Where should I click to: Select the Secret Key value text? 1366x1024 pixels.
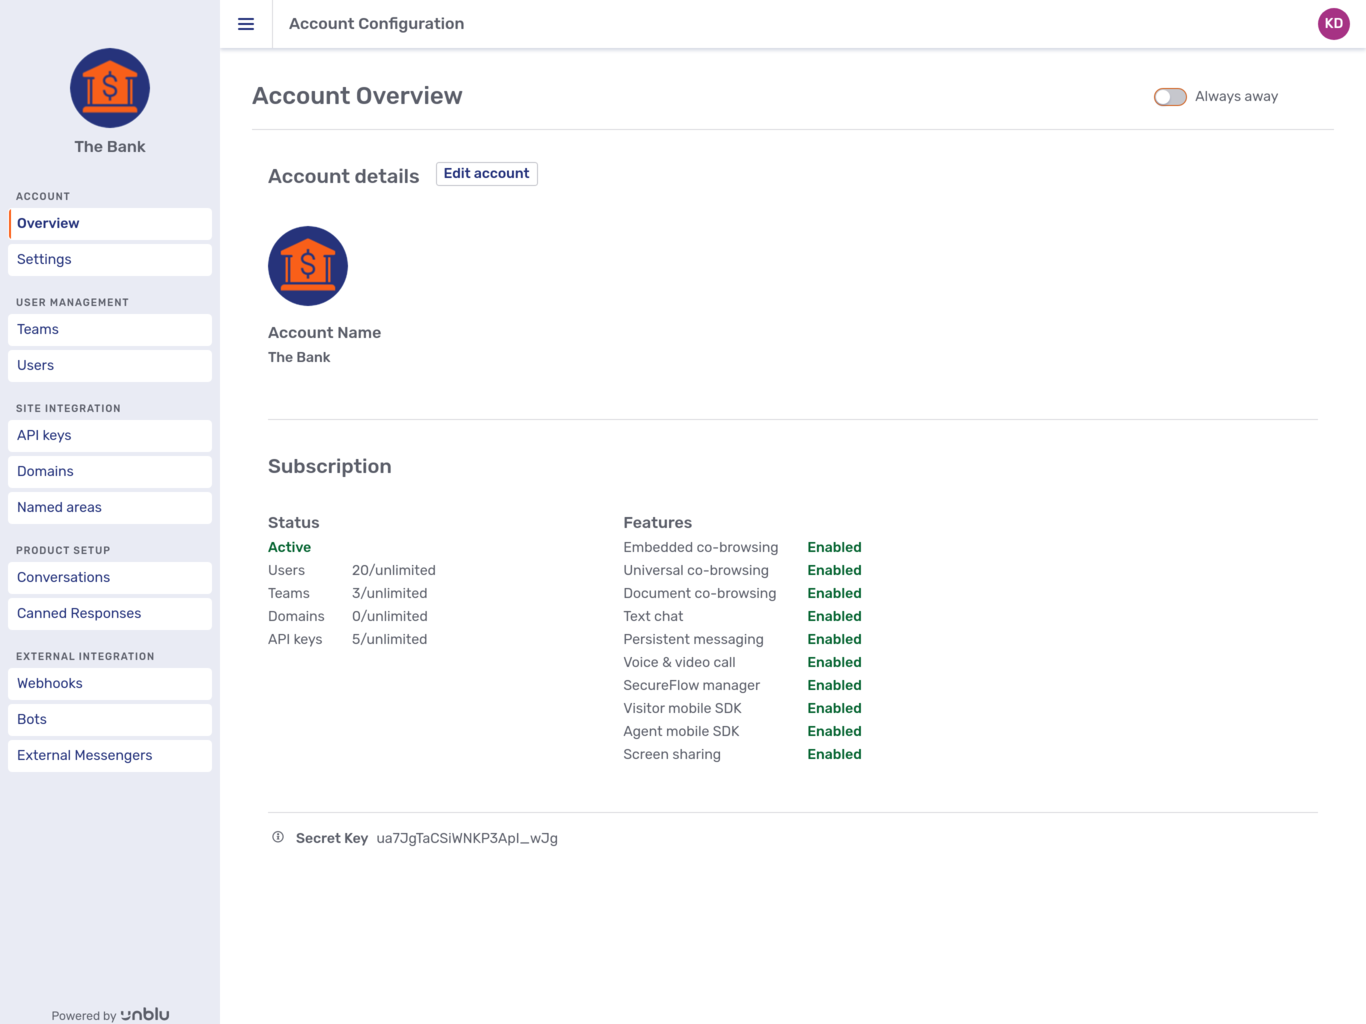(467, 838)
